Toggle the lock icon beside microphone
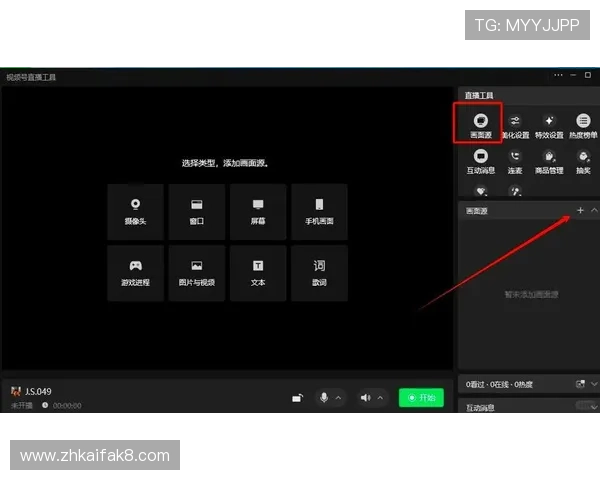This screenshot has height=480, width=600. coord(297,398)
